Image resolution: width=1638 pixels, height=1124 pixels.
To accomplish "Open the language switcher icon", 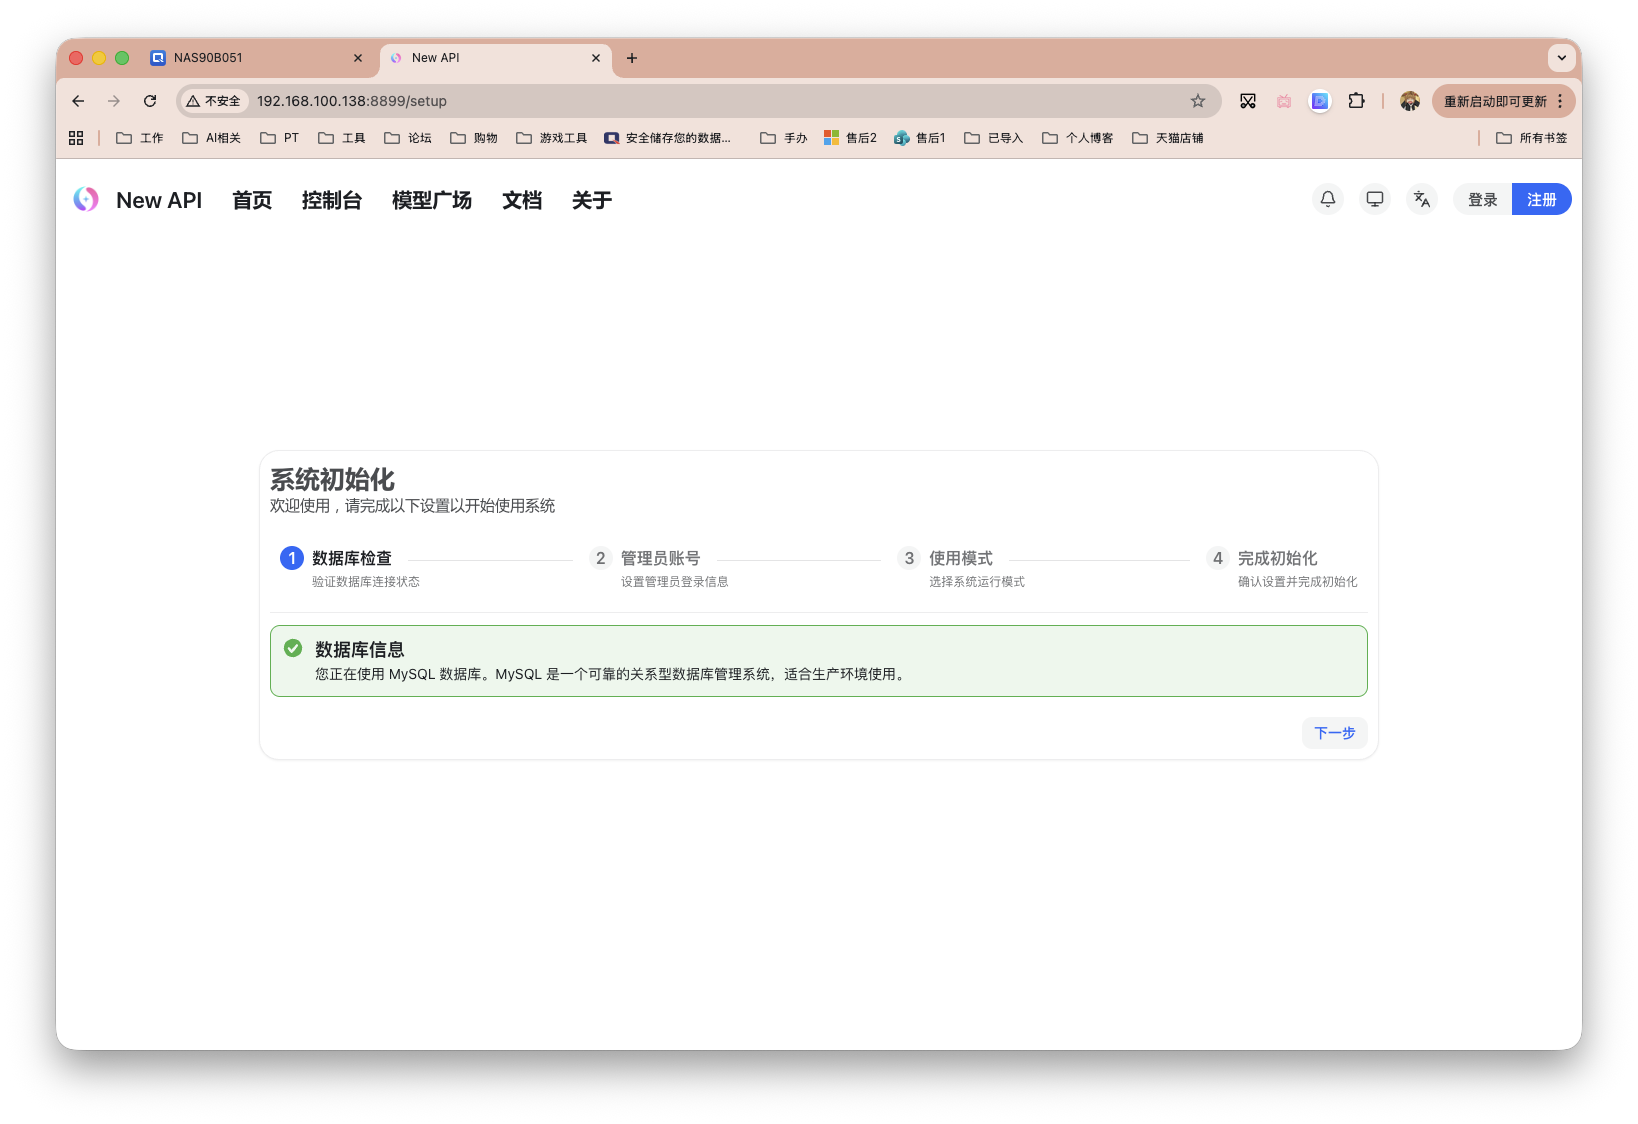I will click(1421, 199).
